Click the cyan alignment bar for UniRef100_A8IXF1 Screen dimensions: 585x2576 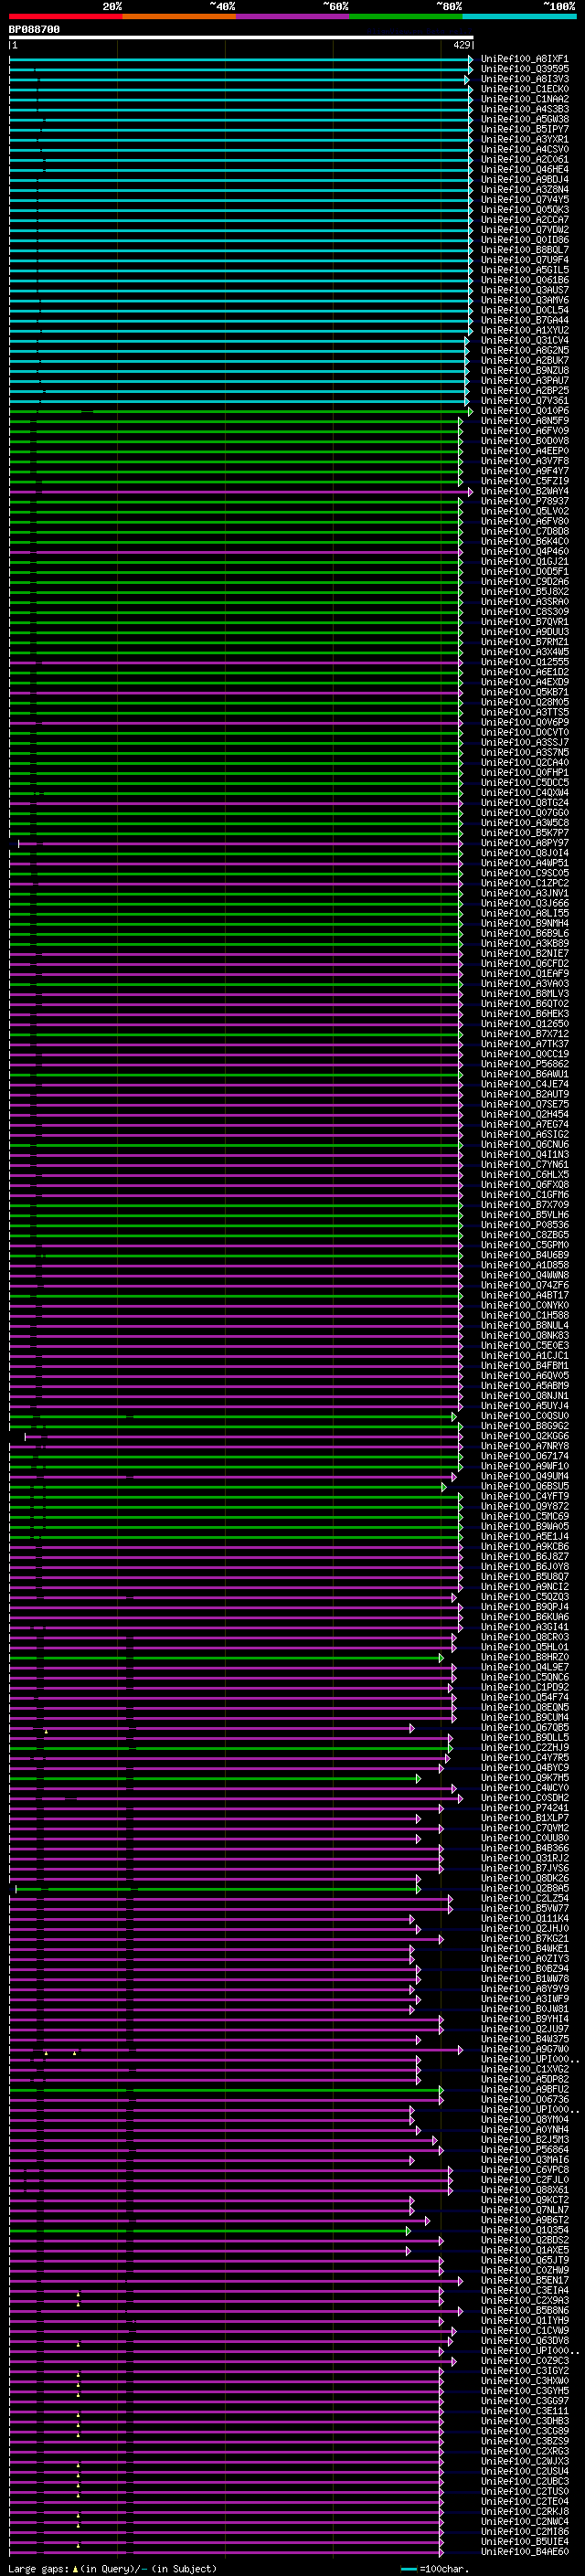coord(239,59)
